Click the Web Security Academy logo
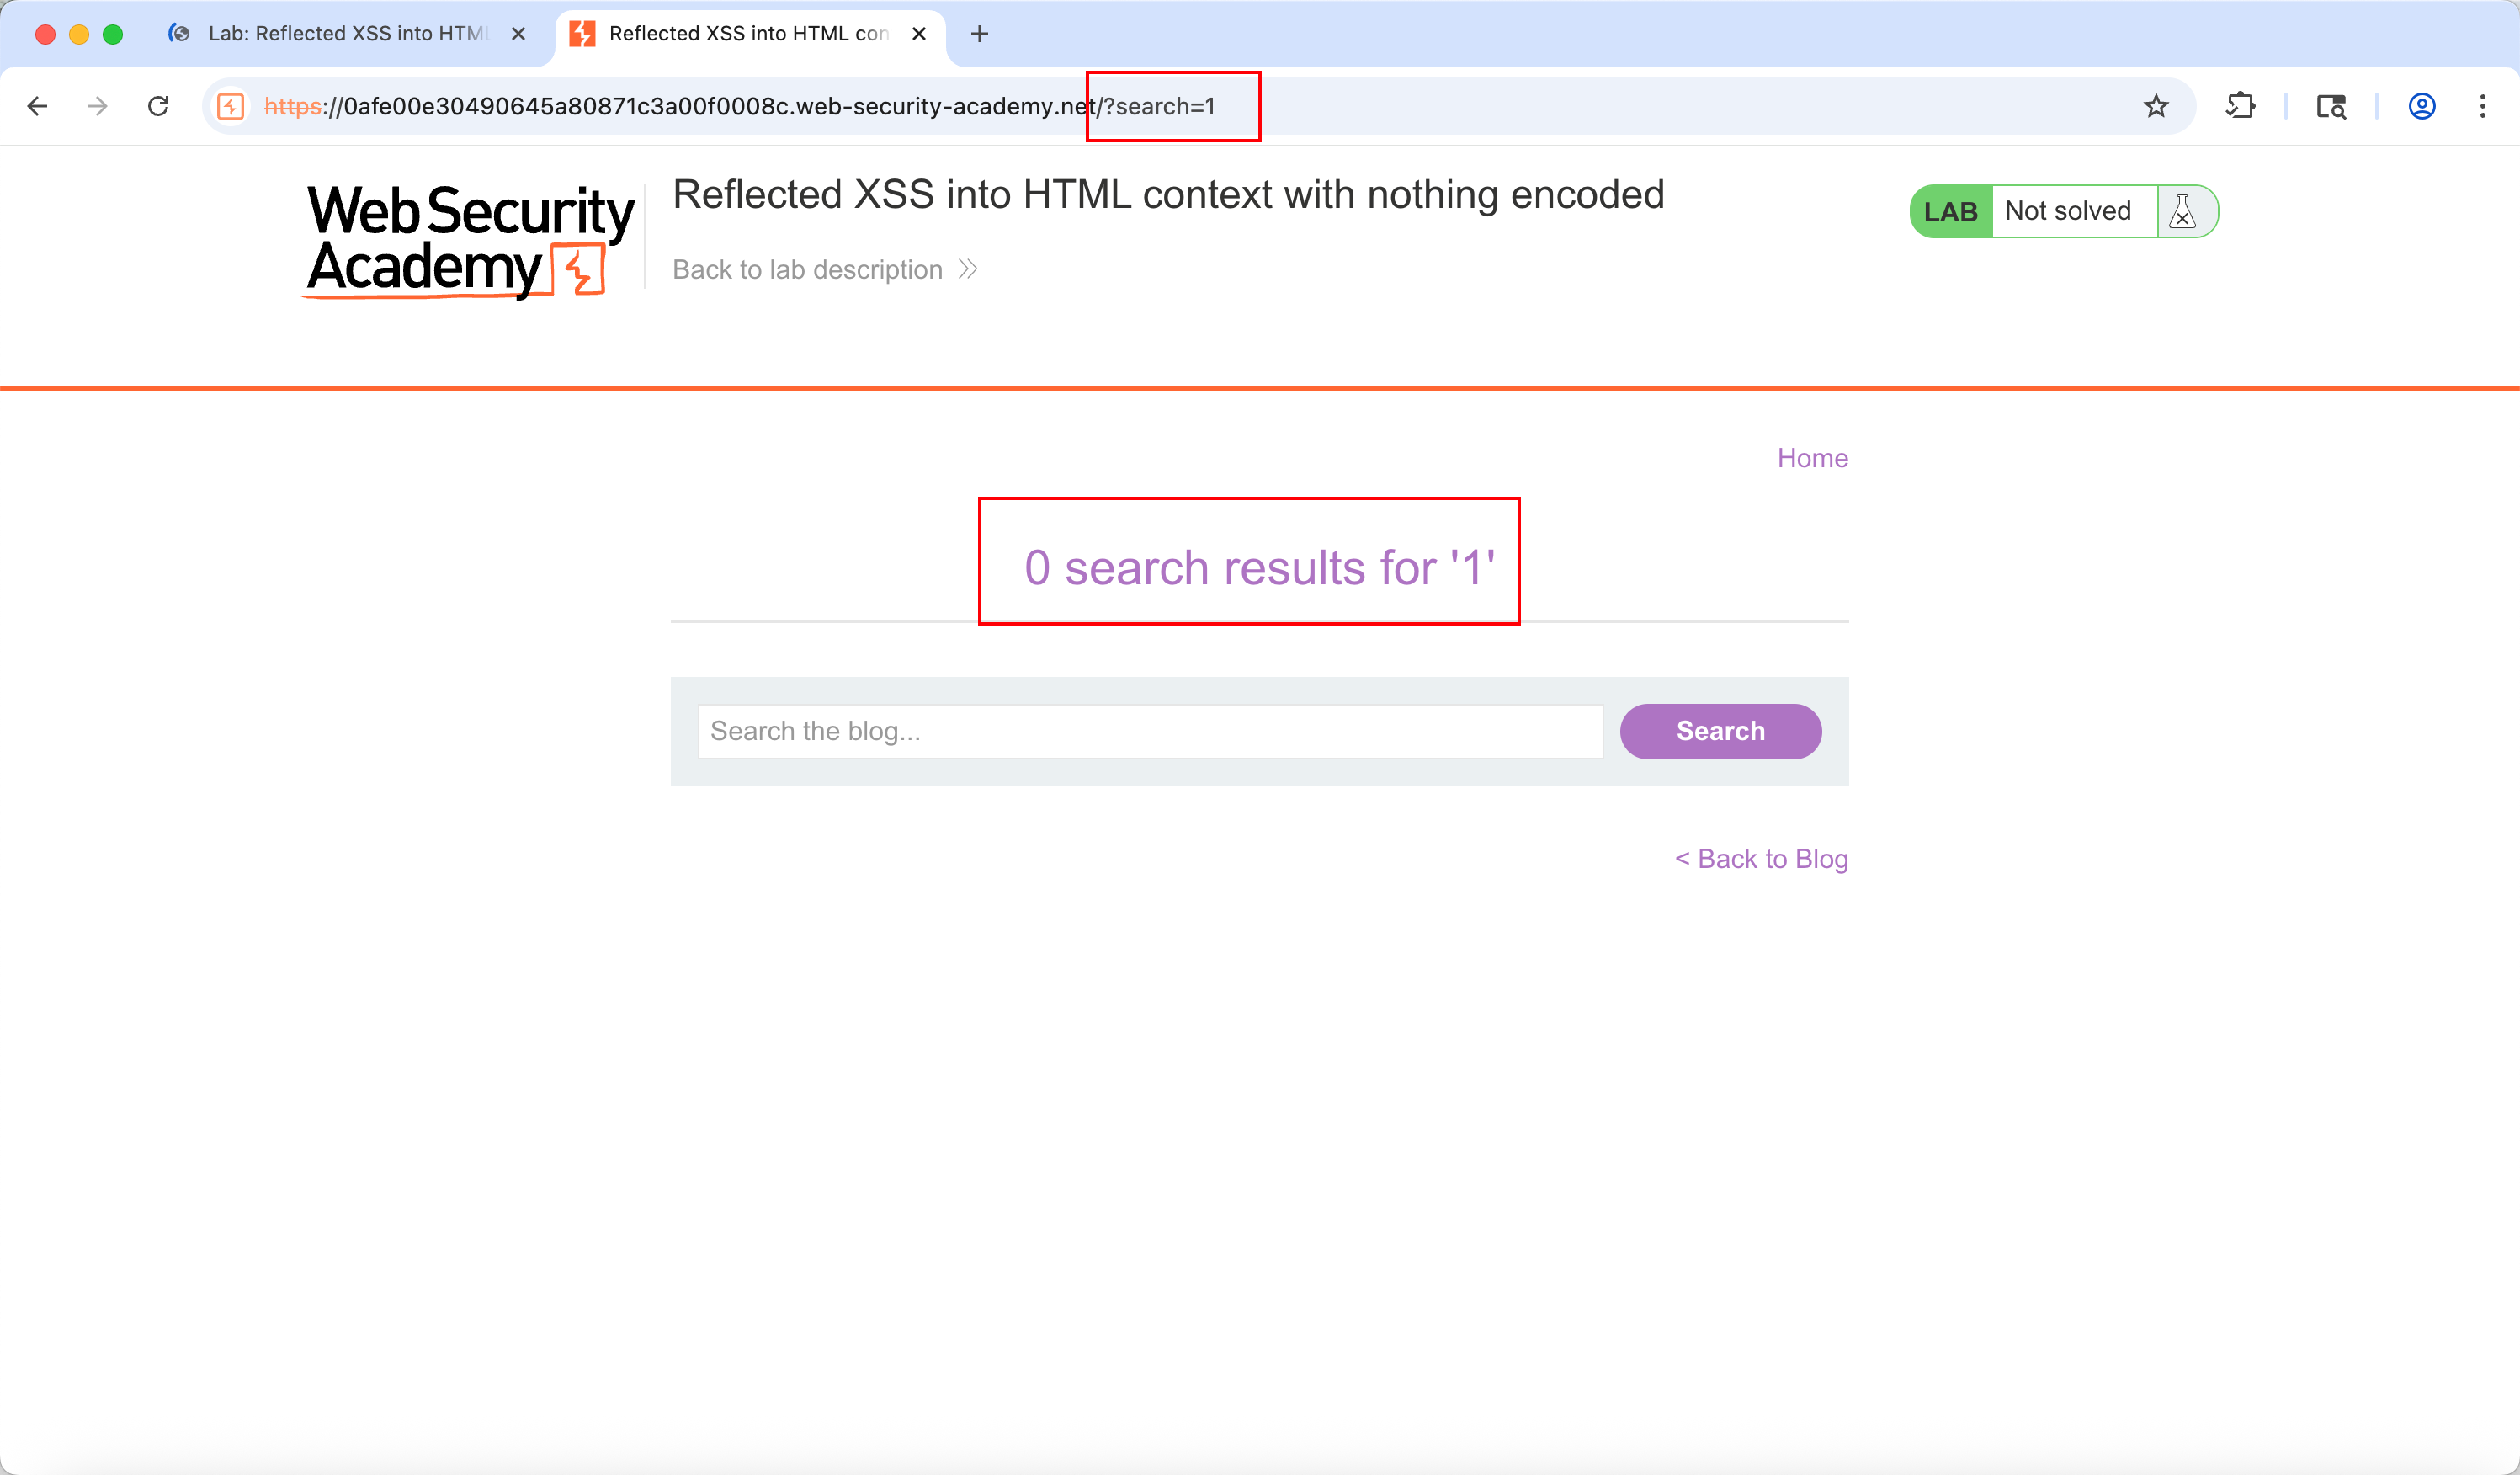 coord(470,240)
